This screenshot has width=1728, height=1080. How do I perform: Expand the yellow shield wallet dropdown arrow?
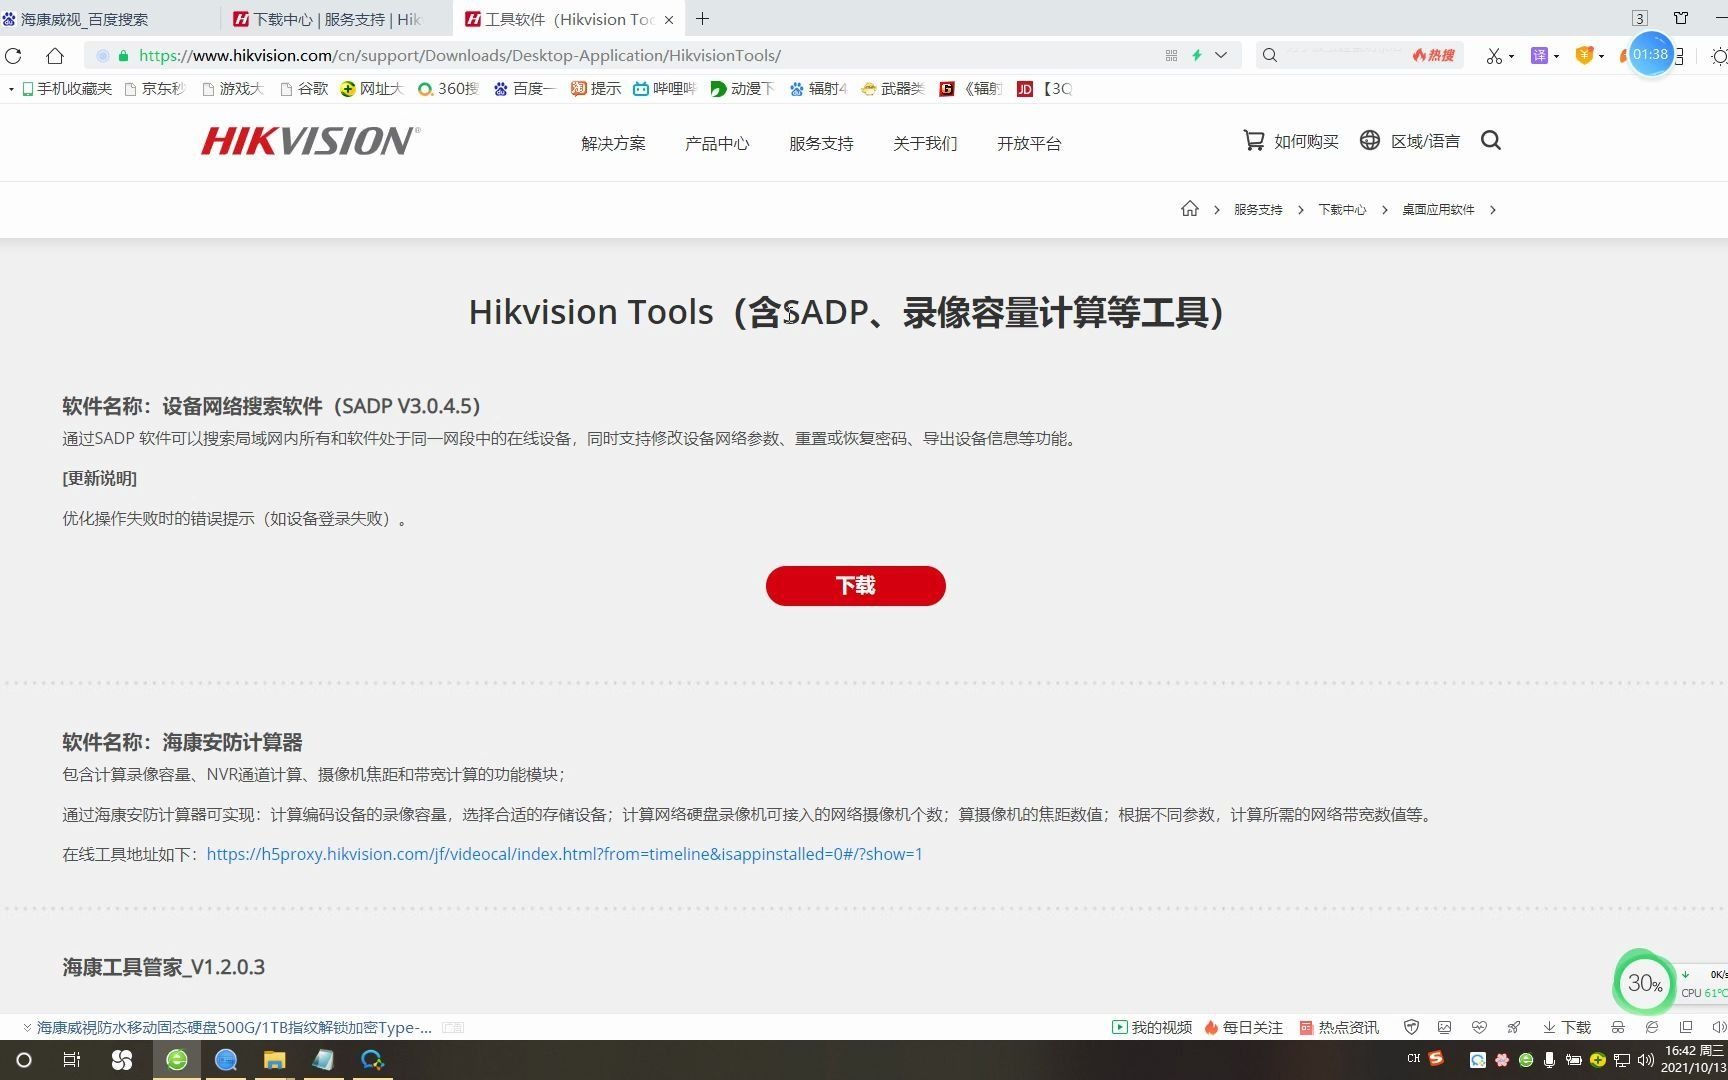click(x=1601, y=56)
